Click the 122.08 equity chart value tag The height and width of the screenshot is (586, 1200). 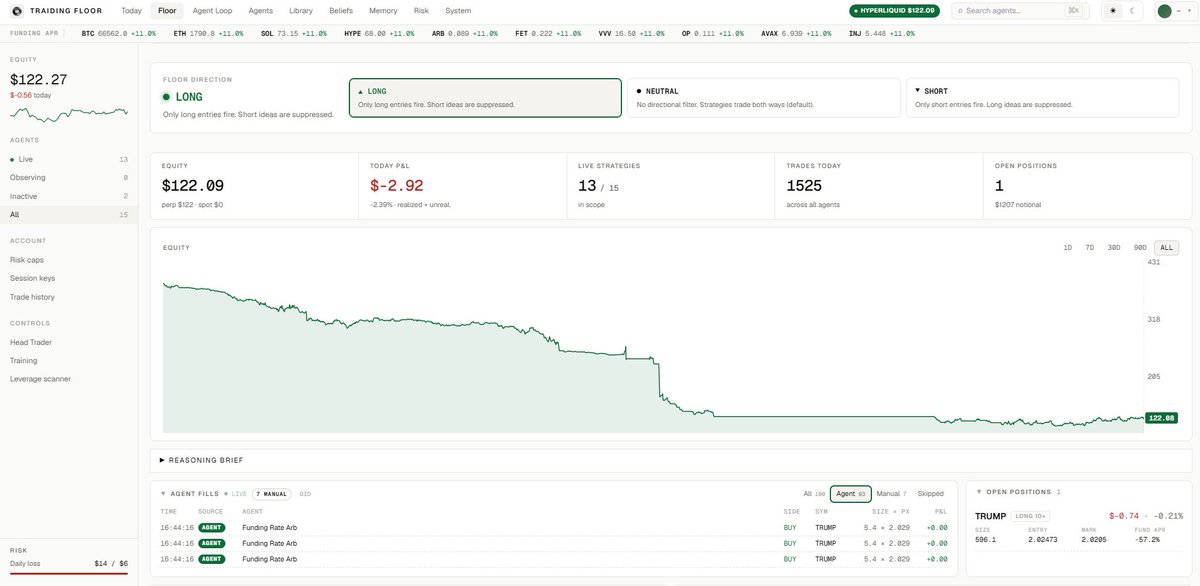click(1161, 418)
